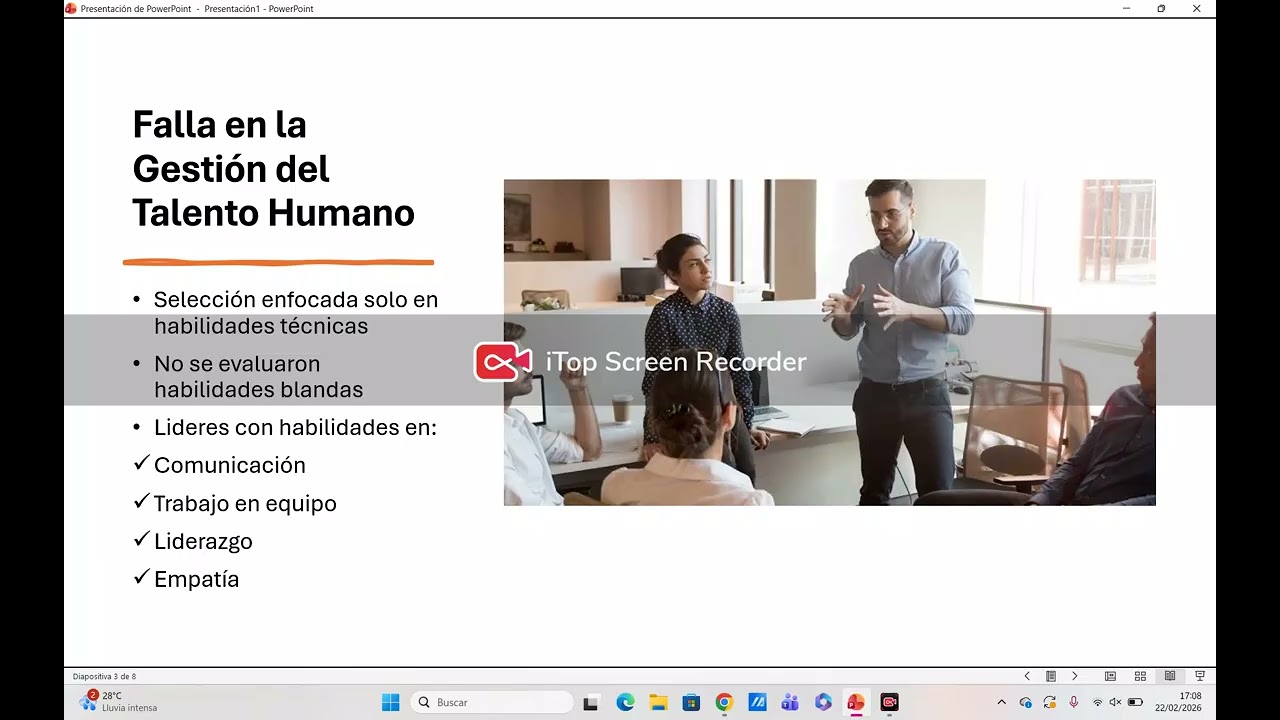1280x720 pixels.
Task: Click the bullet 'Lideres con habilidades en:'
Action: 295,427
